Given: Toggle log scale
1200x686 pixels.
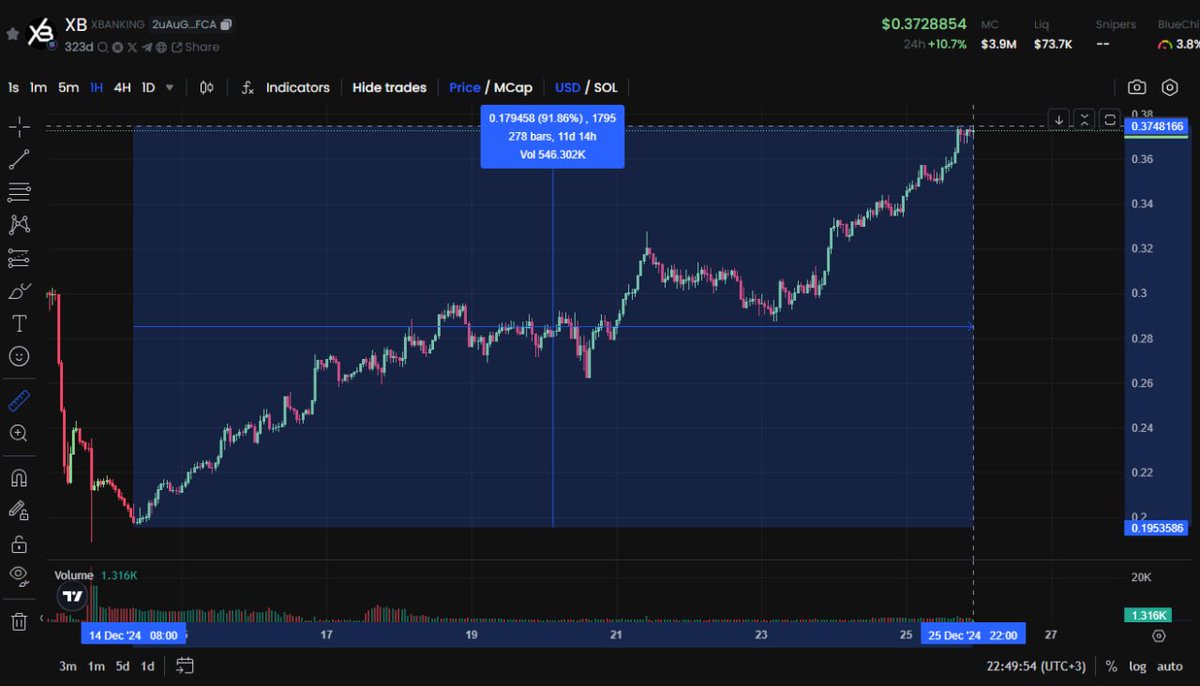Looking at the screenshot, I should pos(1138,666).
